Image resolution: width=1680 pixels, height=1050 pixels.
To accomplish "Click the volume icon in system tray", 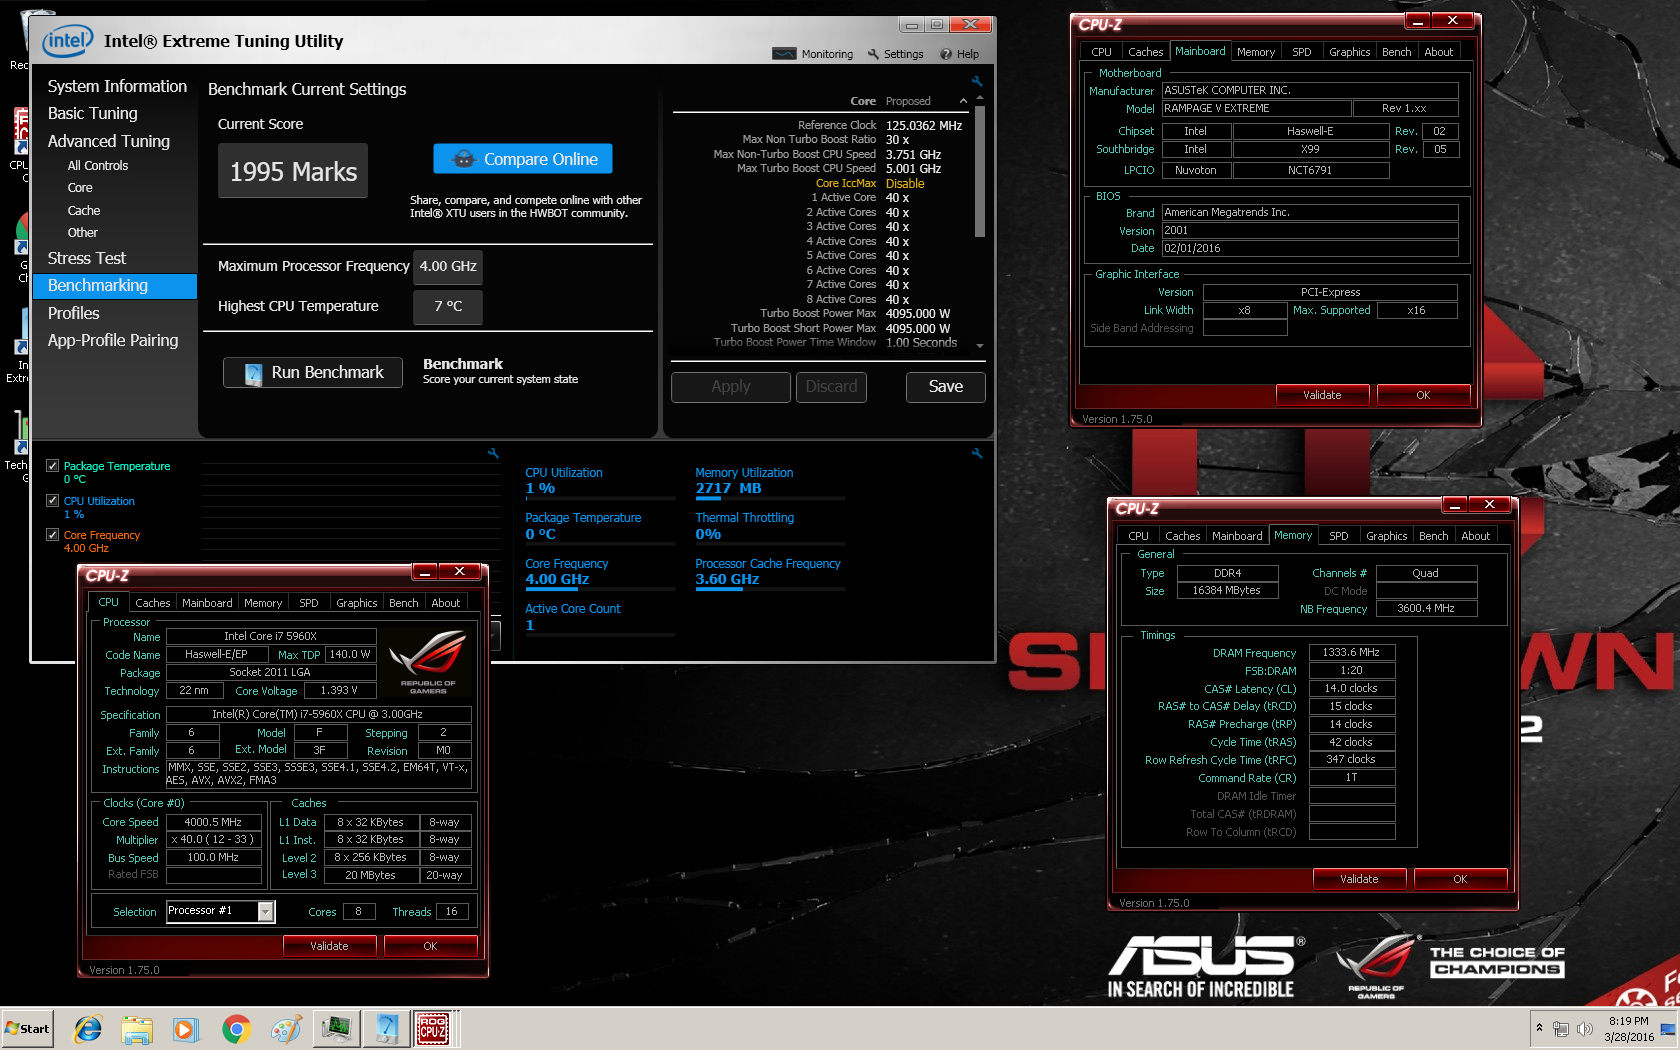I will pyautogui.click(x=1584, y=1029).
